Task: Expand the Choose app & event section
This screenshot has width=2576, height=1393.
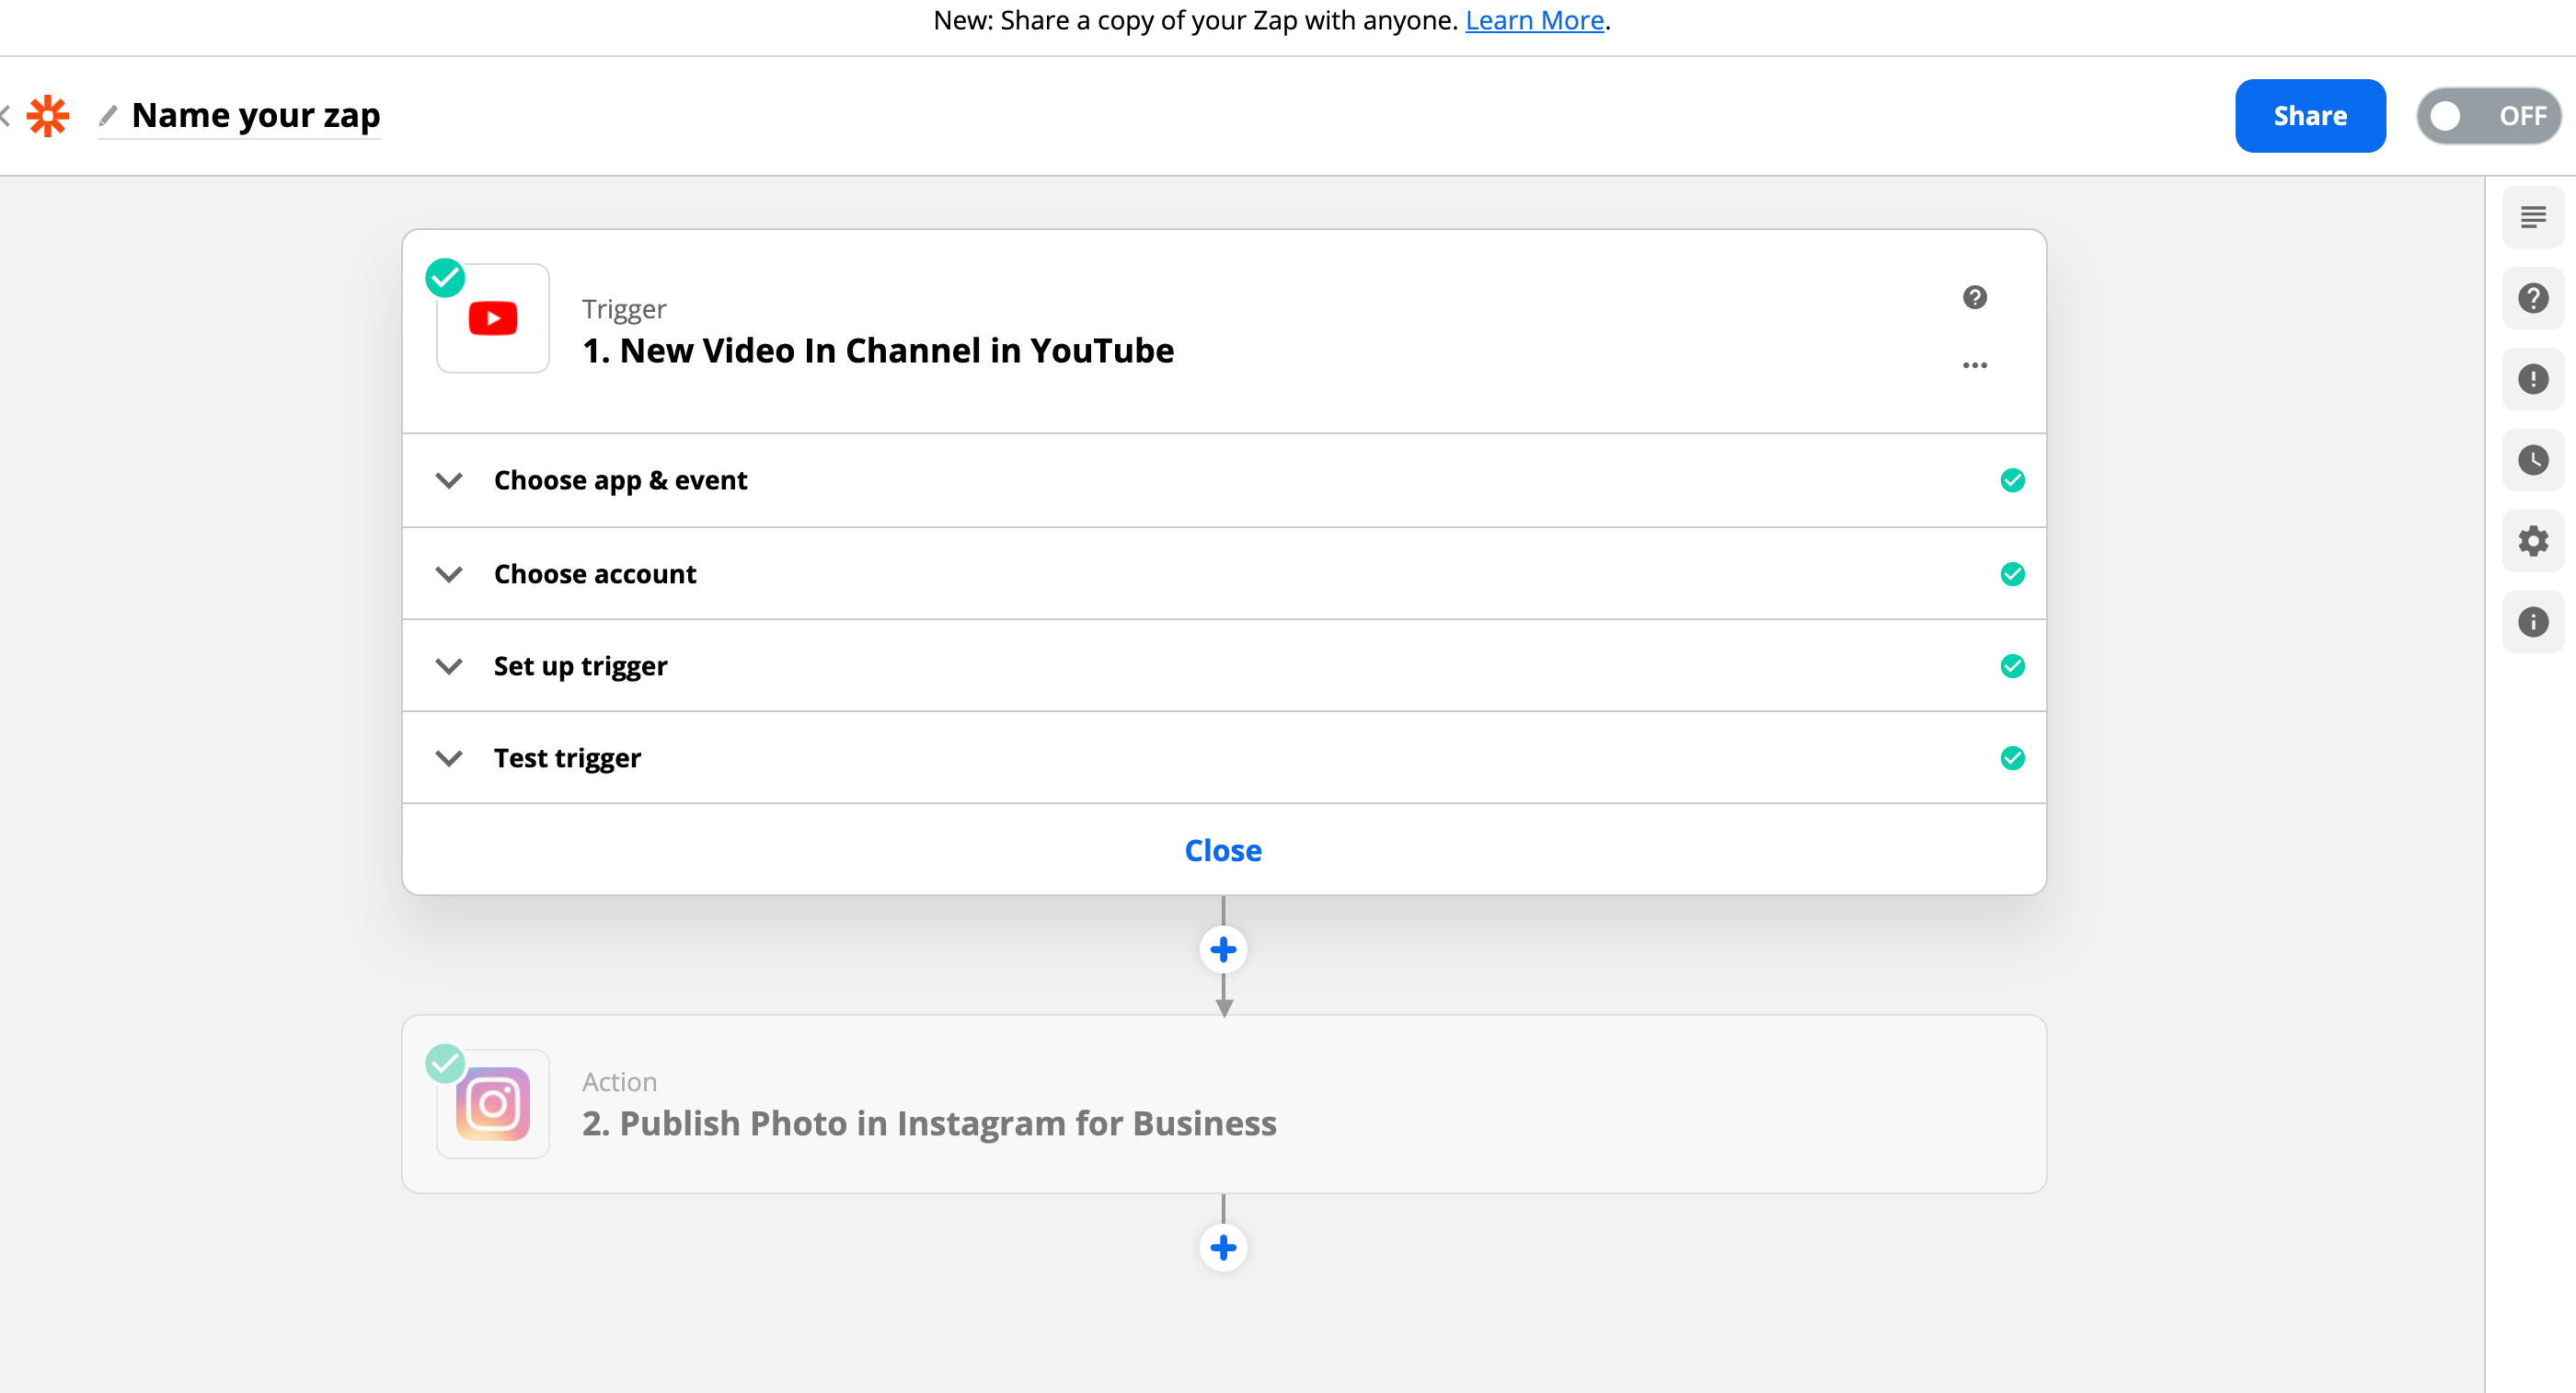Action: click(620, 480)
